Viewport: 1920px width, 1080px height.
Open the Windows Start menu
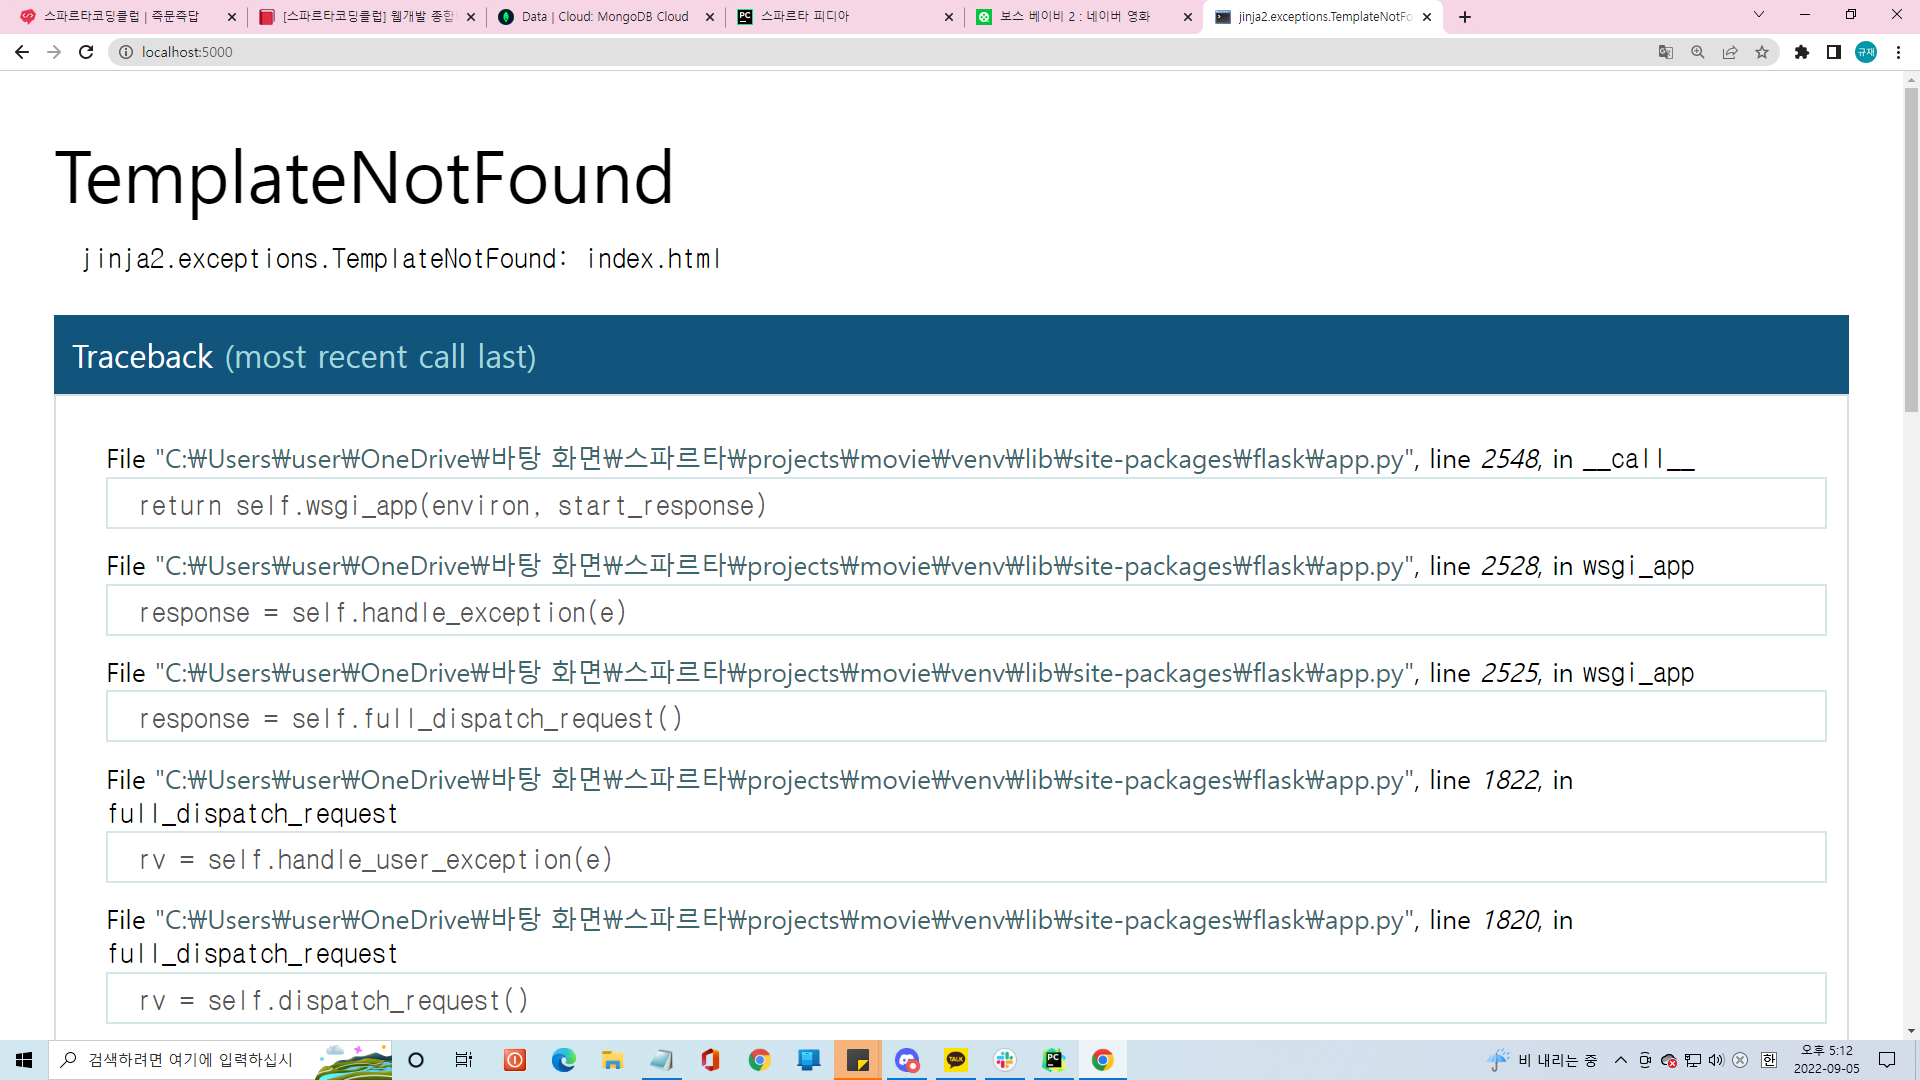(x=24, y=1060)
